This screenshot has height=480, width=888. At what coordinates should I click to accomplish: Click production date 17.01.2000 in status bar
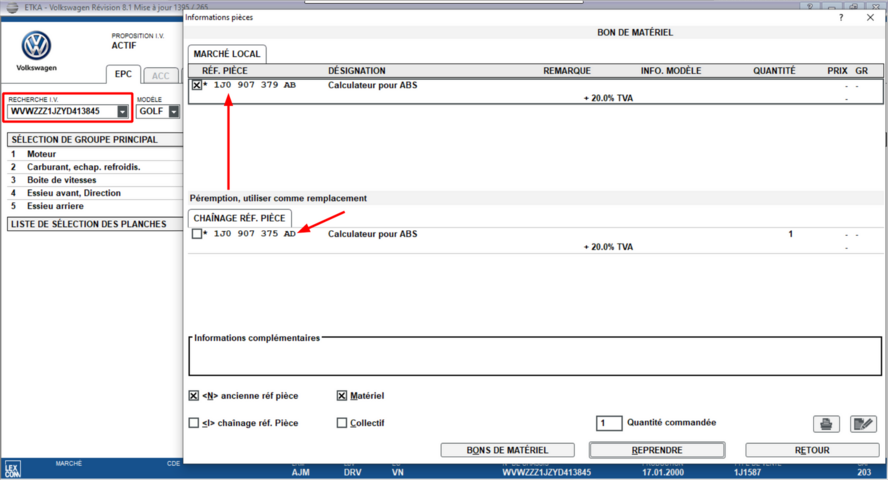tap(663, 472)
